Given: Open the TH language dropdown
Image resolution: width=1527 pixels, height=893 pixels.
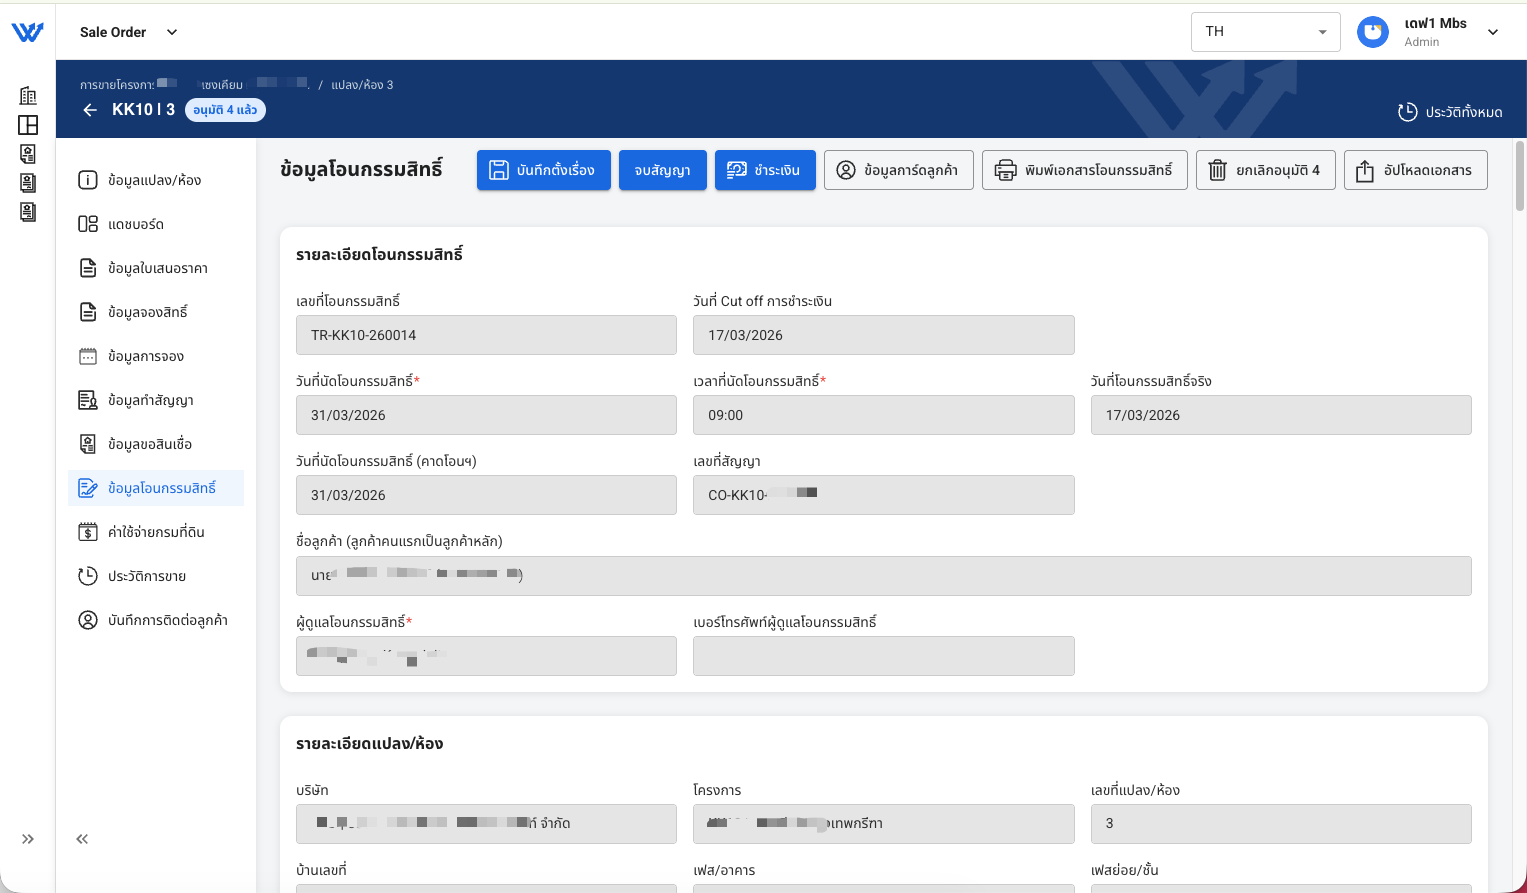Looking at the screenshot, I should pos(1265,31).
